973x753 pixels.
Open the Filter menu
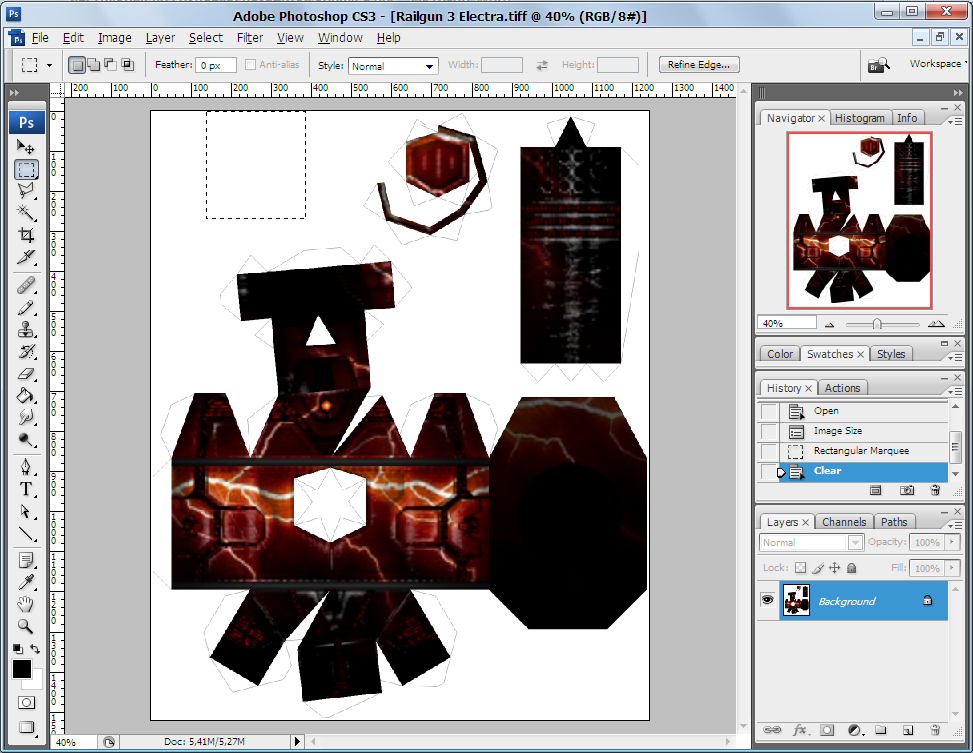pos(250,38)
